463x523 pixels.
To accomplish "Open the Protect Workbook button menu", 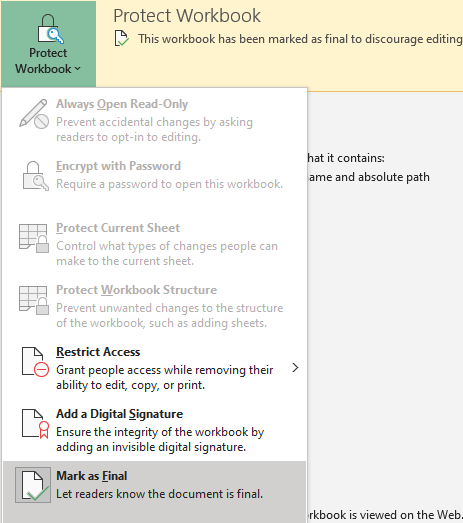I will point(48,44).
